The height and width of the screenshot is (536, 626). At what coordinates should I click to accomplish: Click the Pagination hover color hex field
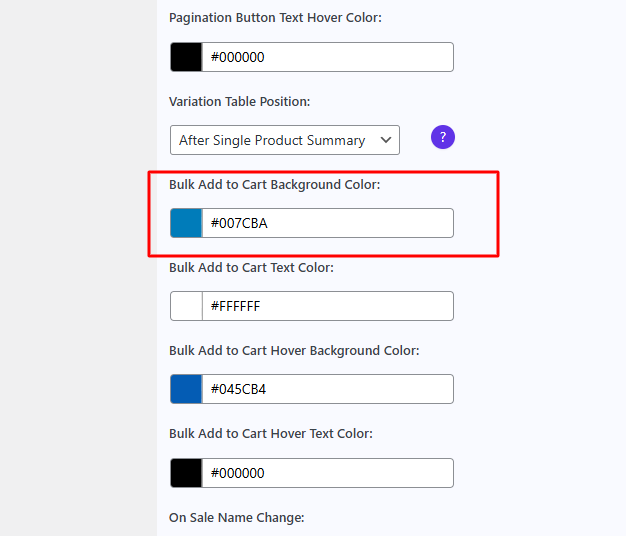tap(327, 57)
